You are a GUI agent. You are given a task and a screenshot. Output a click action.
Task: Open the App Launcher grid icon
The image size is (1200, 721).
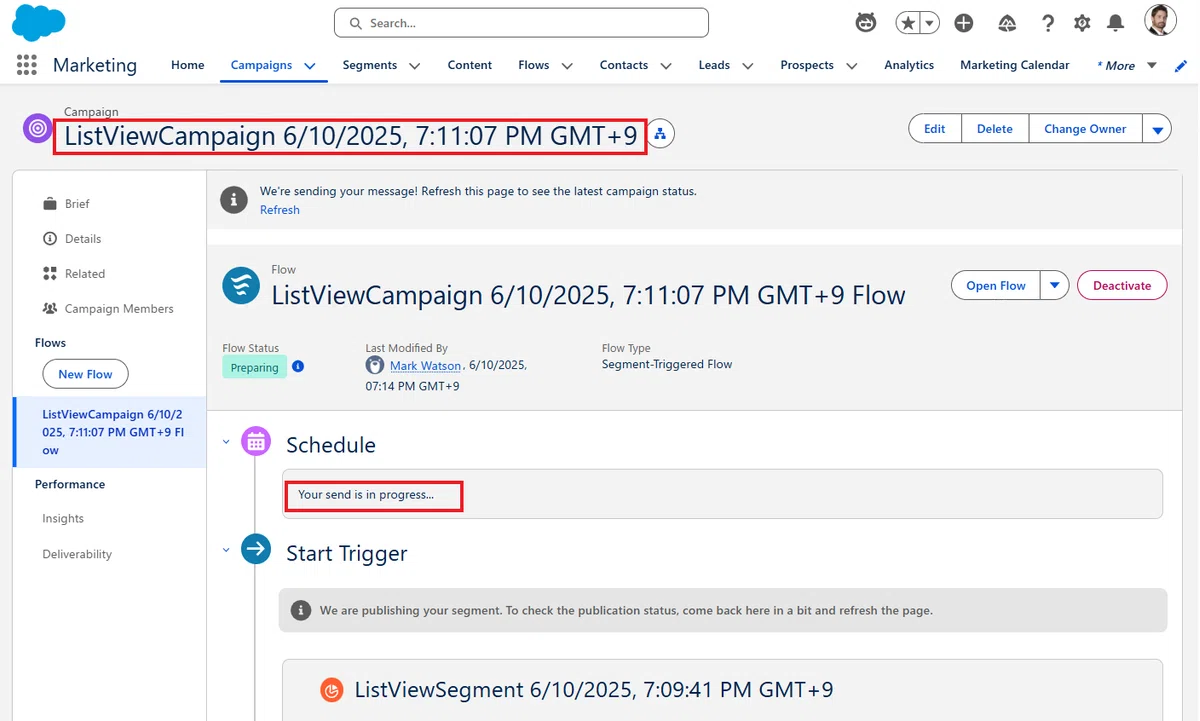27,65
